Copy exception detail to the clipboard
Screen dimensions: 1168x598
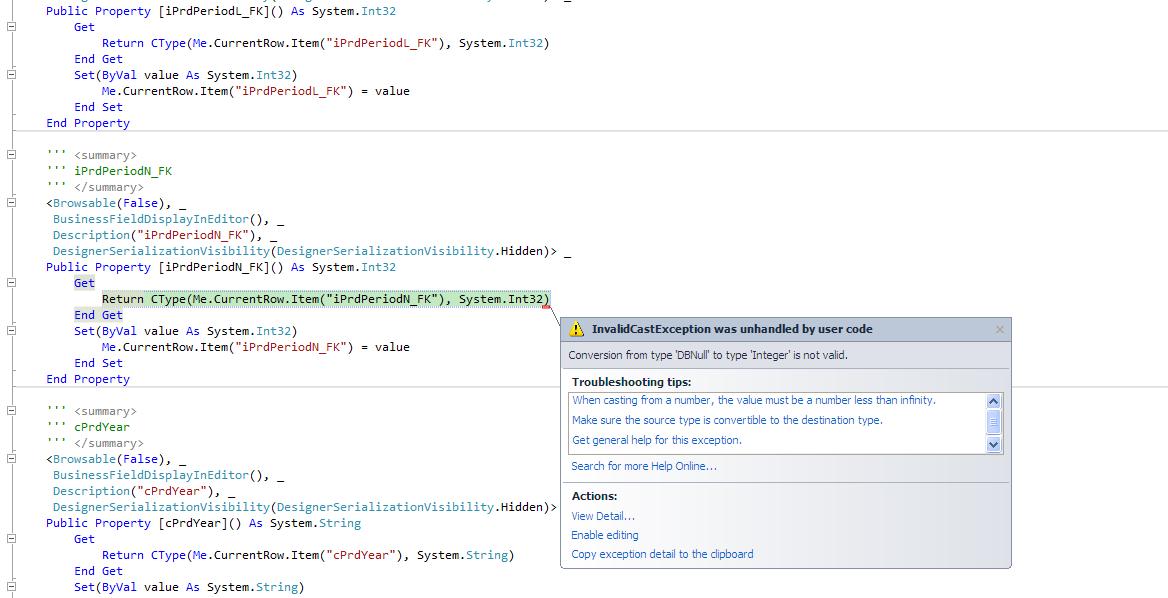pyautogui.click(x=662, y=554)
